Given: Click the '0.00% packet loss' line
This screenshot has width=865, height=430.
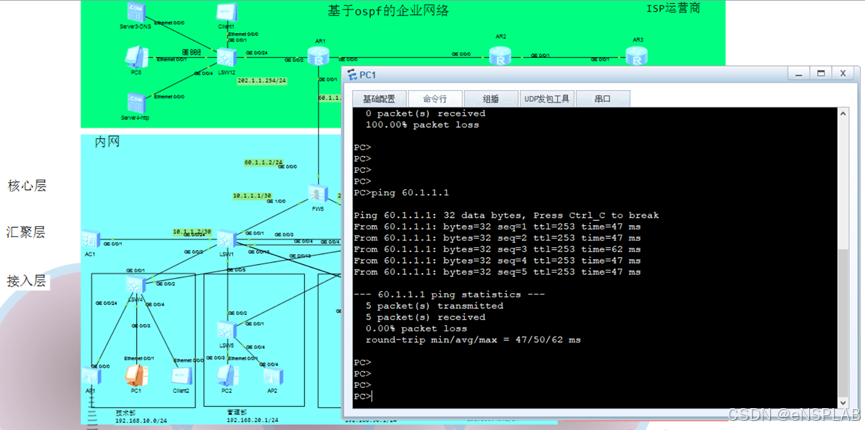Looking at the screenshot, I should 417,328.
